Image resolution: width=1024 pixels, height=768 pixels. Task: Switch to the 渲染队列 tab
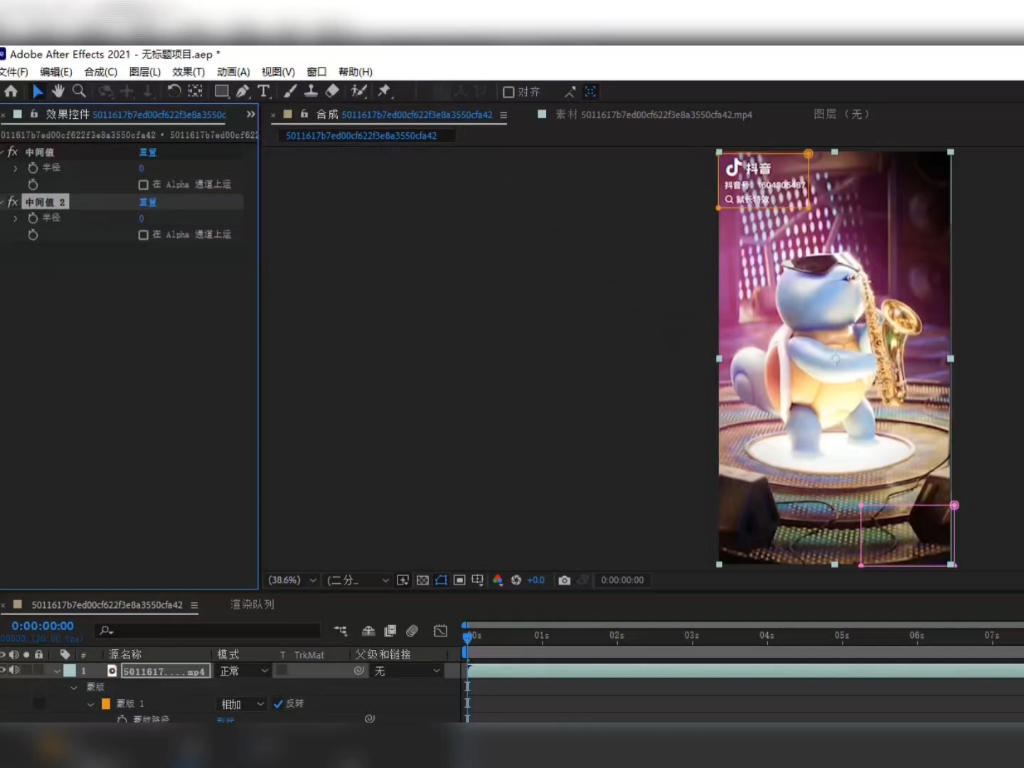tap(252, 605)
